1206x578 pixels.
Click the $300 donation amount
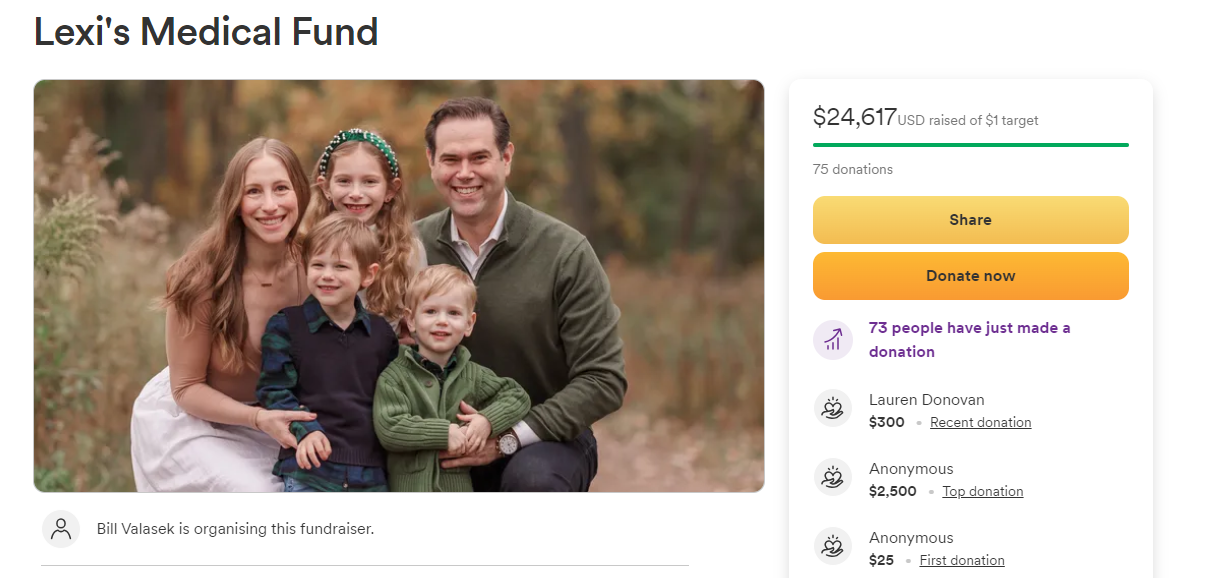pos(886,423)
